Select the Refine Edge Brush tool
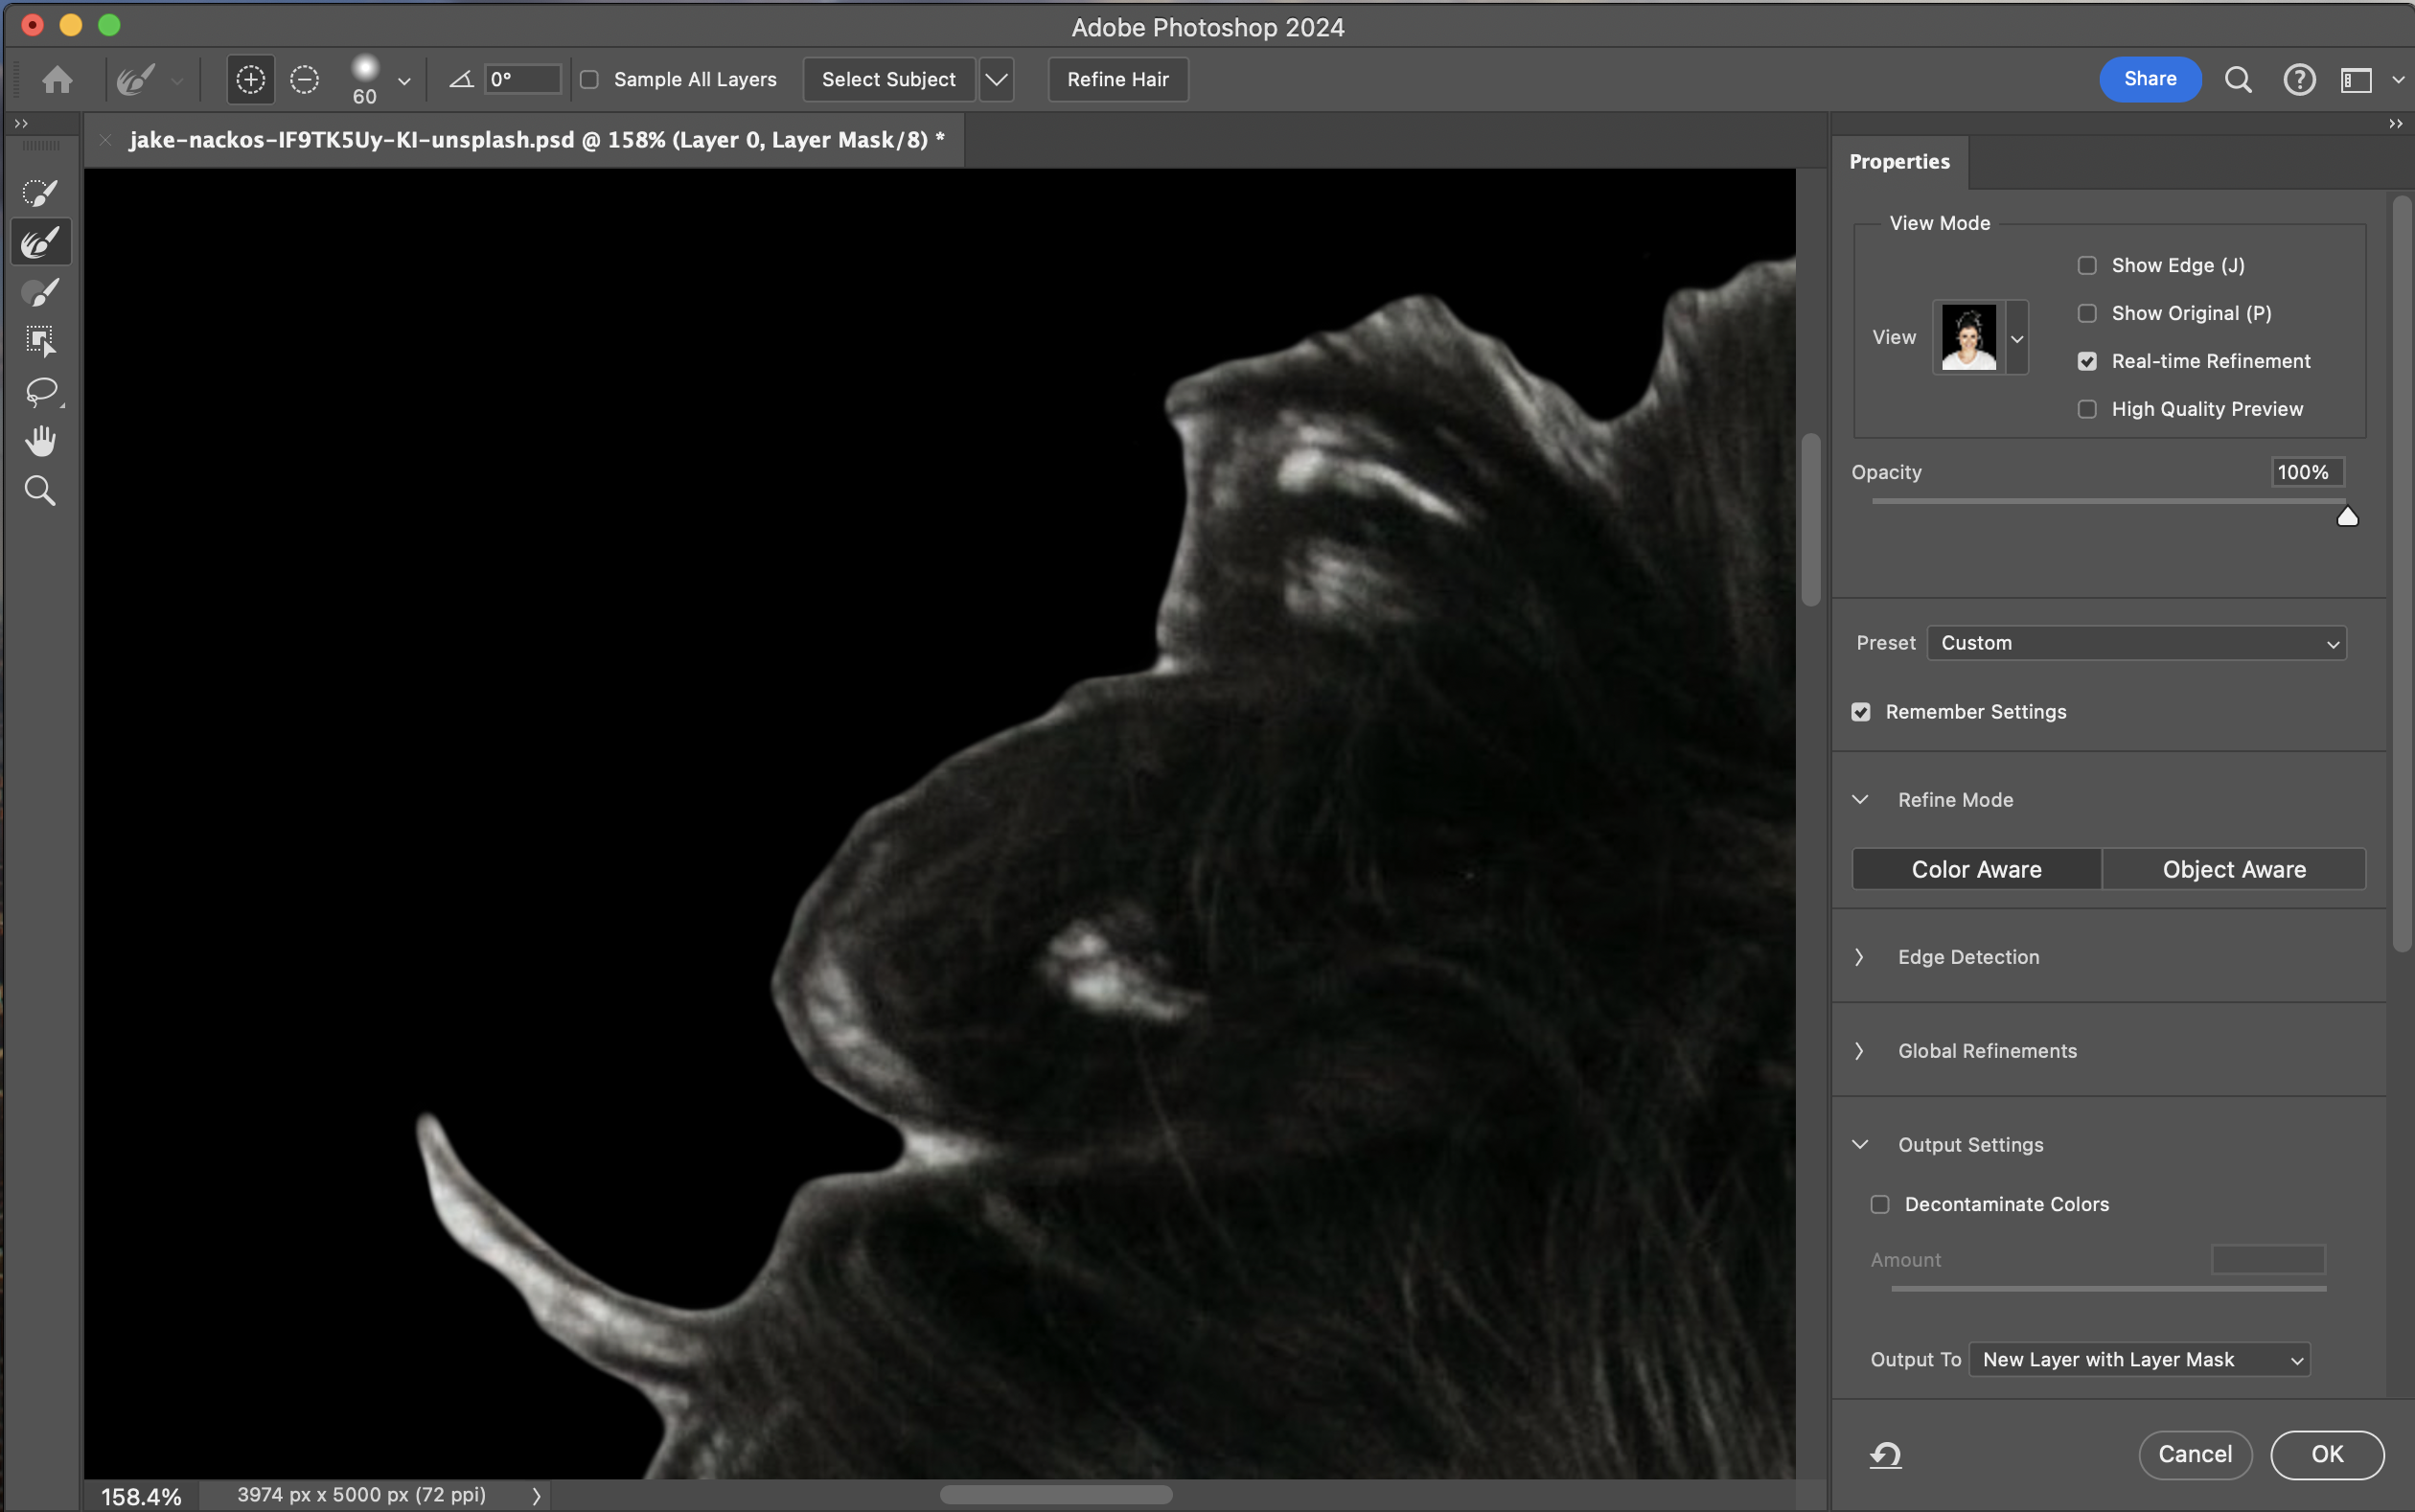Image resolution: width=2415 pixels, height=1512 pixels. (x=40, y=242)
